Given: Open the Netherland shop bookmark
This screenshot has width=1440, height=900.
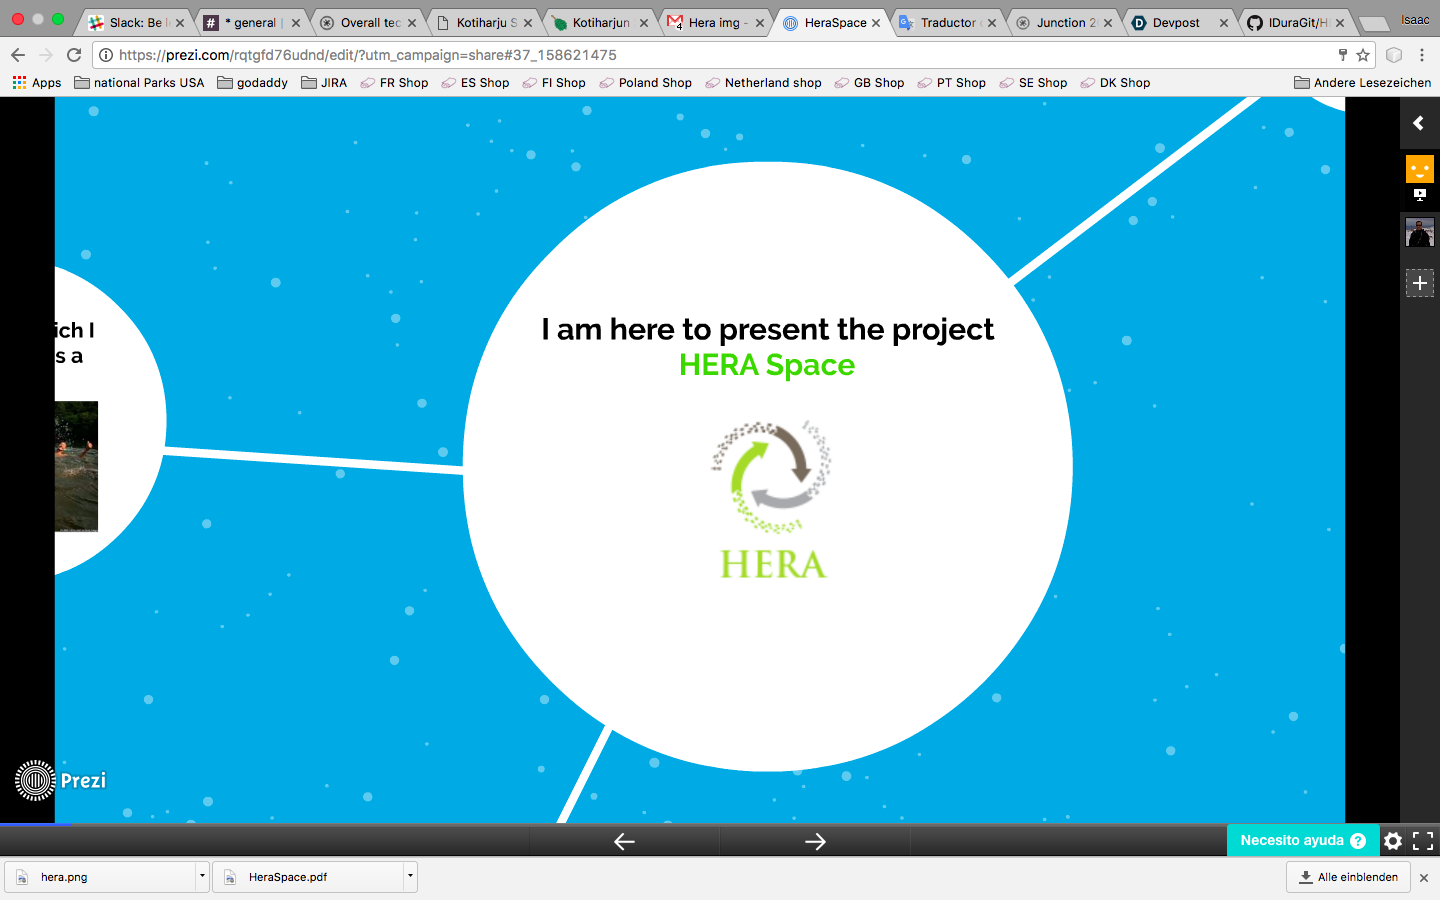Looking at the screenshot, I should [x=763, y=83].
